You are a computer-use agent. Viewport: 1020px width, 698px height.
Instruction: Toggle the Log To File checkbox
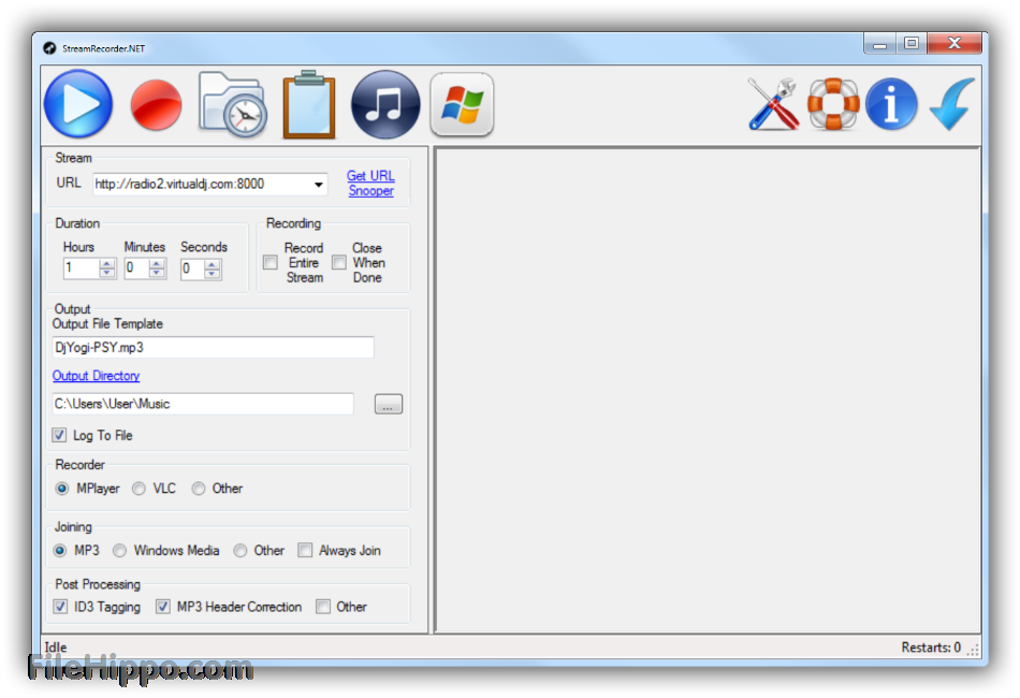[x=60, y=435]
